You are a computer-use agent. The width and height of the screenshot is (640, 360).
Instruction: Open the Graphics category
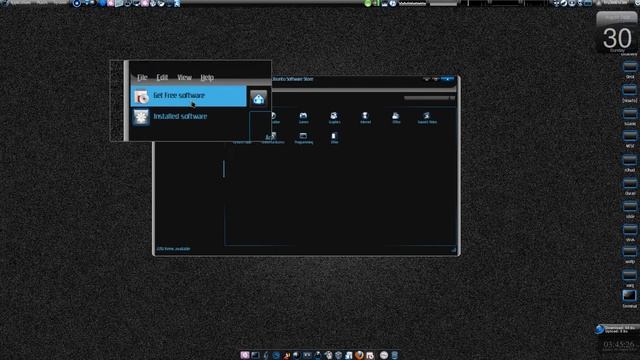pos(334,118)
